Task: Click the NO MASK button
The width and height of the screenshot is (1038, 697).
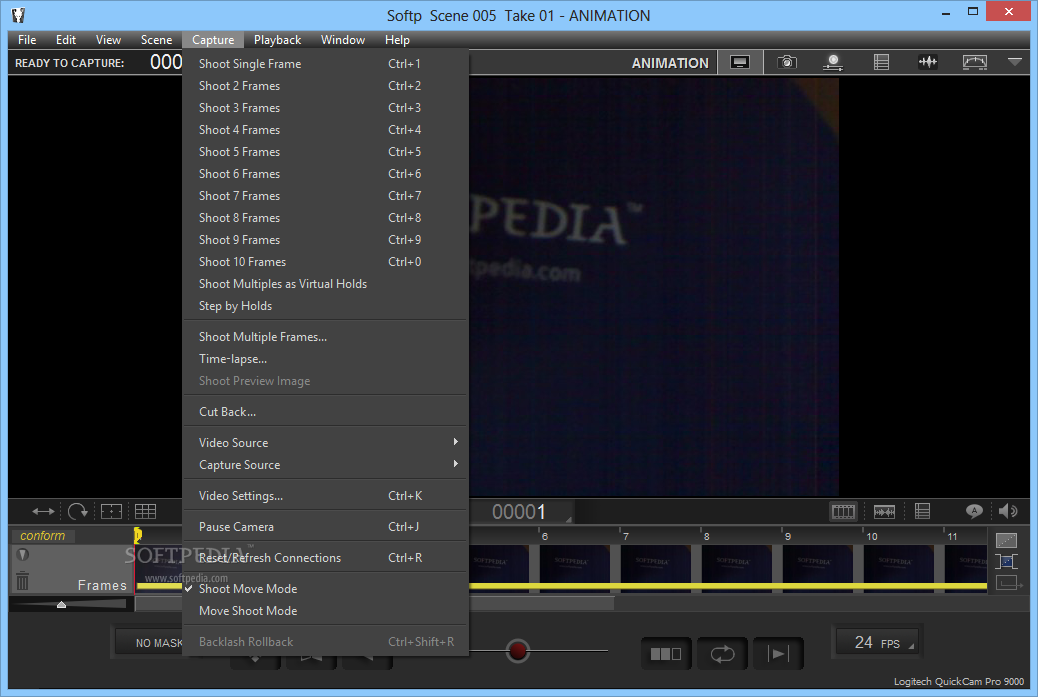Action: click(x=150, y=643)
